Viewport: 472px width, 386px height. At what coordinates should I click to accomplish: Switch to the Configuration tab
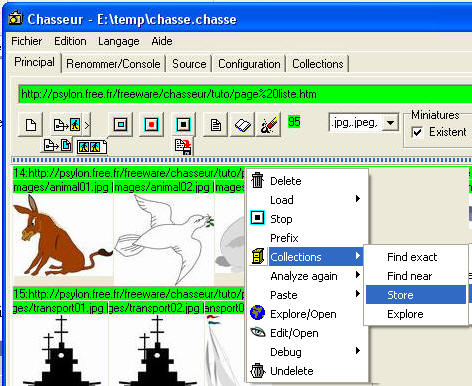(x=249, y=64)
